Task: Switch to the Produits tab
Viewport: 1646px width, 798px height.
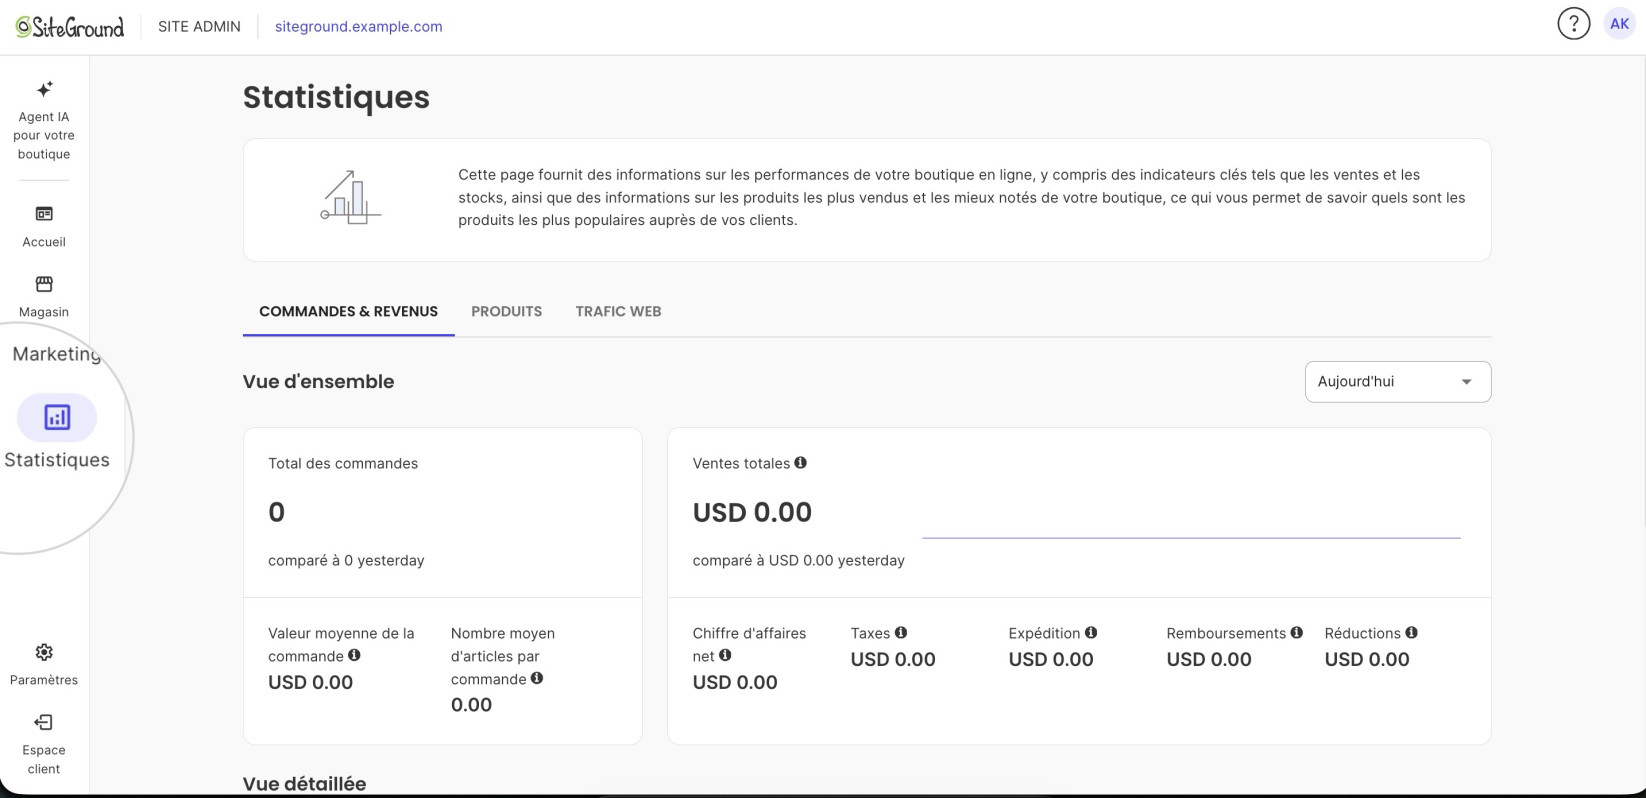Action: tap(507, 311)
